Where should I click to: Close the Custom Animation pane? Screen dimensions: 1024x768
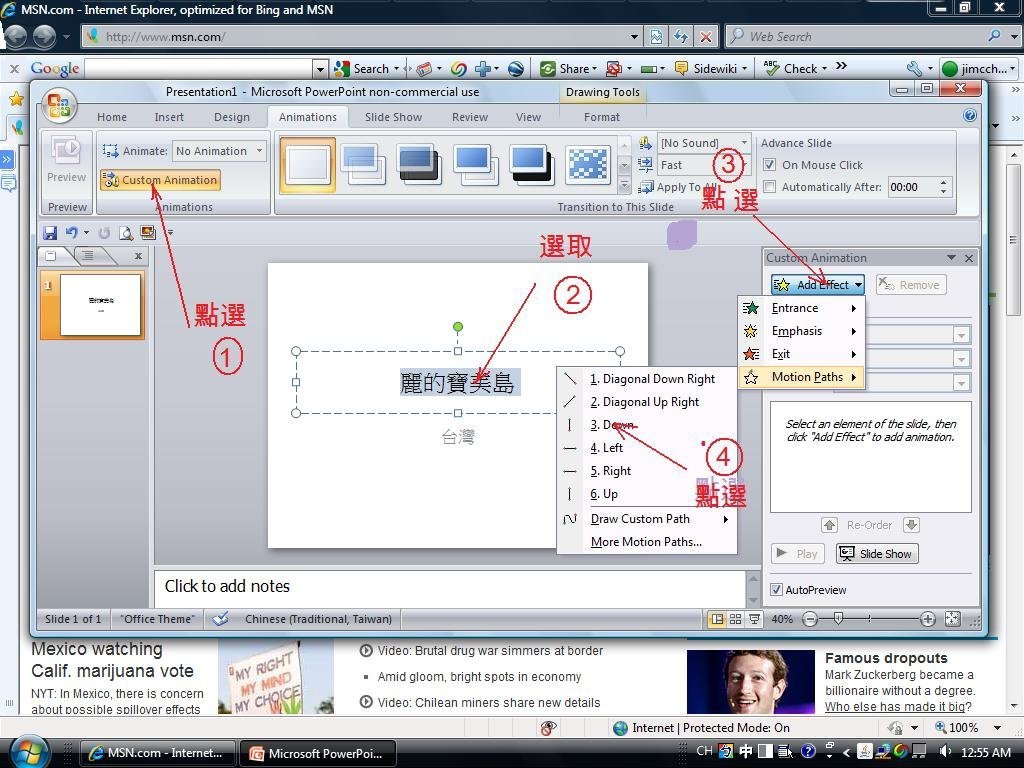[969, 258]
